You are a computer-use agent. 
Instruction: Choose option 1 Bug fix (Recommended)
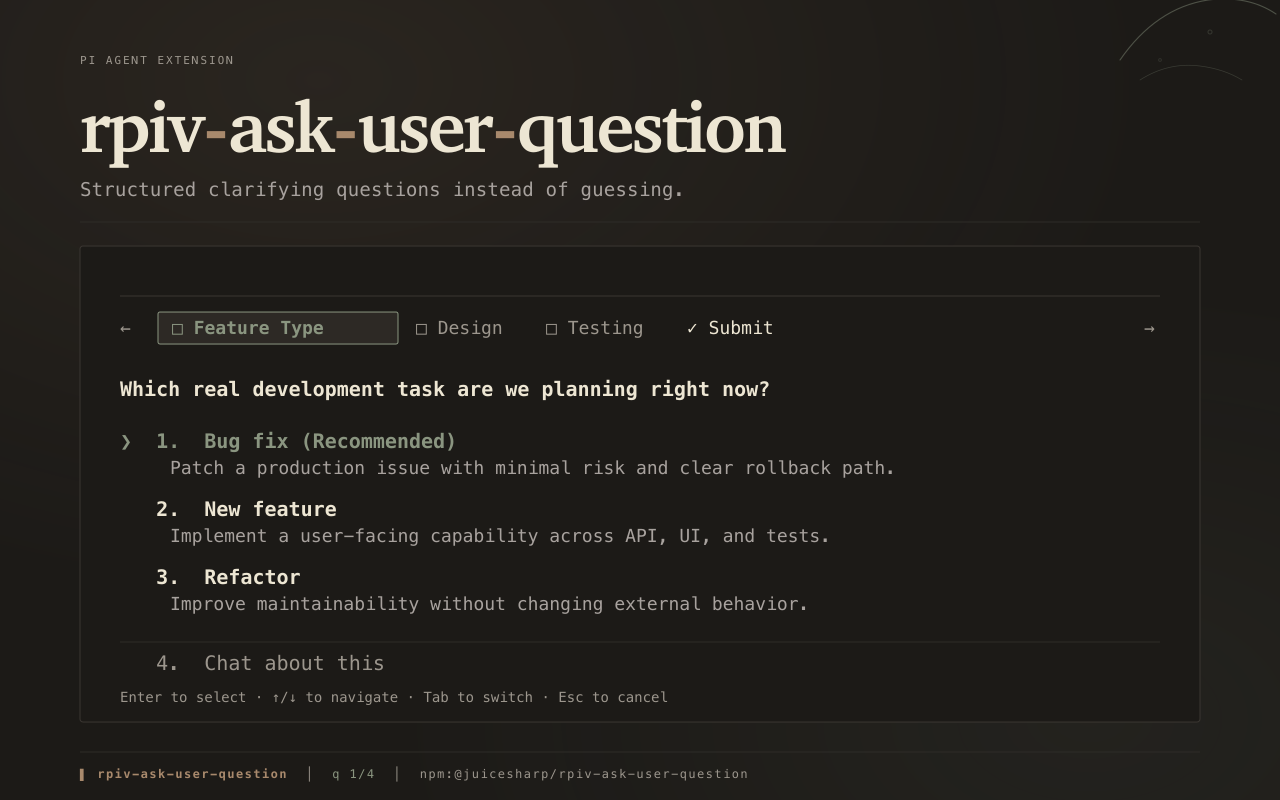pos(306,441)
